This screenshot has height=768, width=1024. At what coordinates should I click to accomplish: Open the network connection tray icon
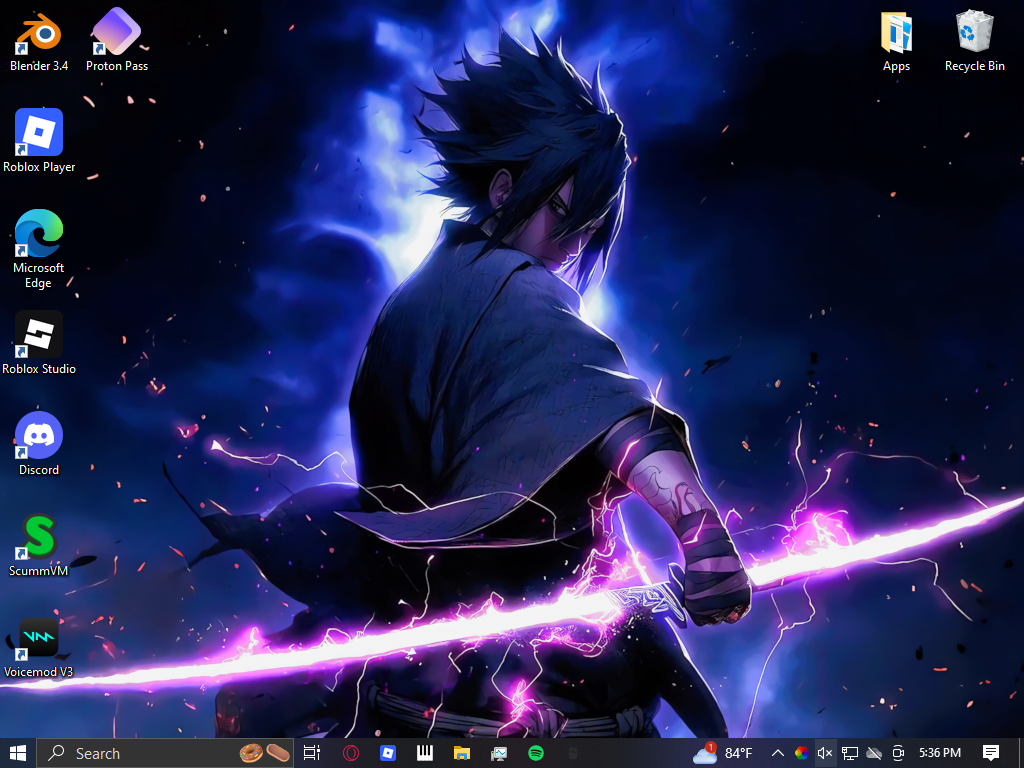tap(850, 753)
